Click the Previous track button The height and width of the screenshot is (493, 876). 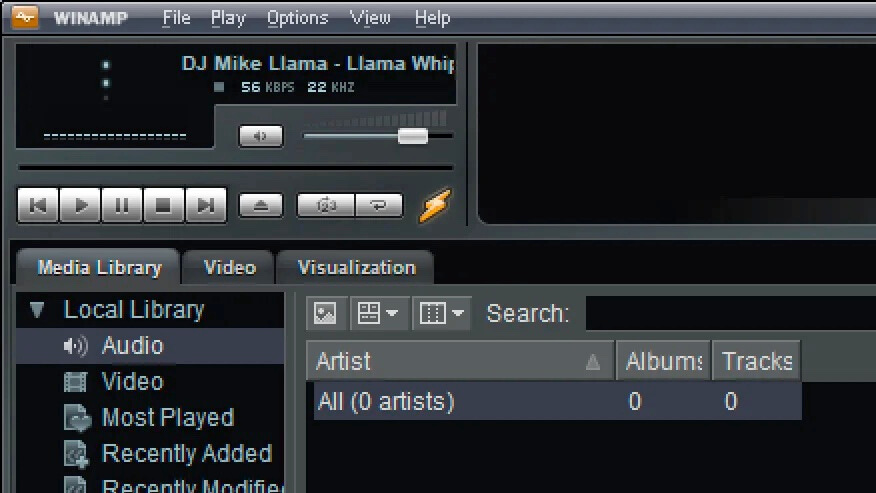(x=38, y=205)
